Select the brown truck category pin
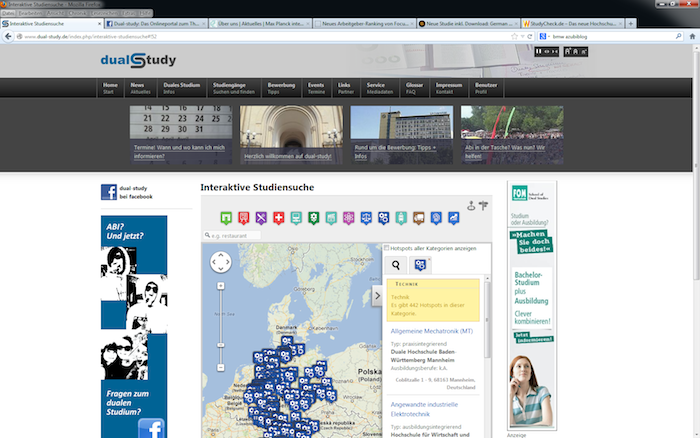Viewport: 700px width, 438px height. click(418, 218)
